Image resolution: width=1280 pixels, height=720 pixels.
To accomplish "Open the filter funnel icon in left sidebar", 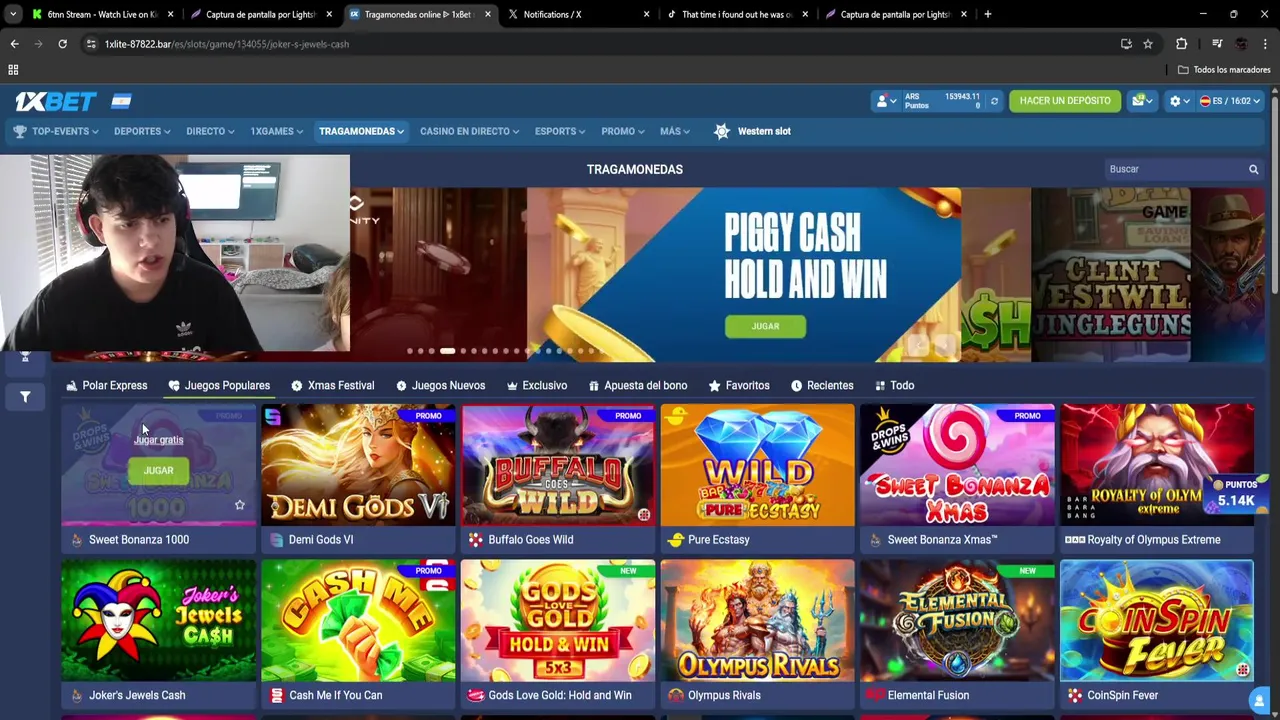I will [x=25, y=397].
